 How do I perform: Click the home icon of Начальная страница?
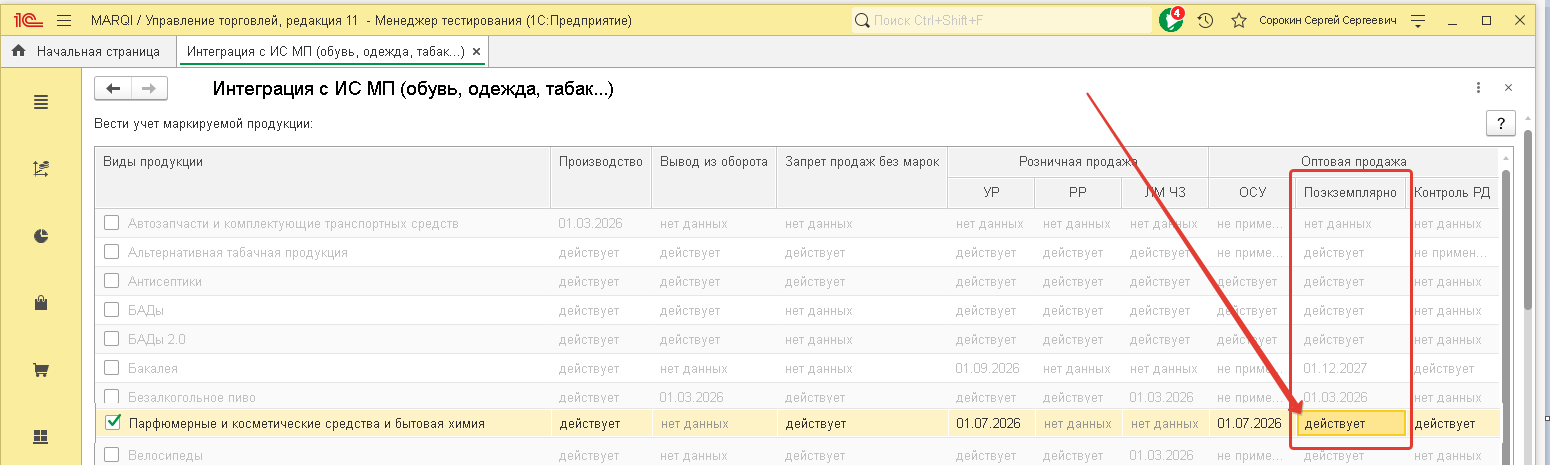(18, 51)
